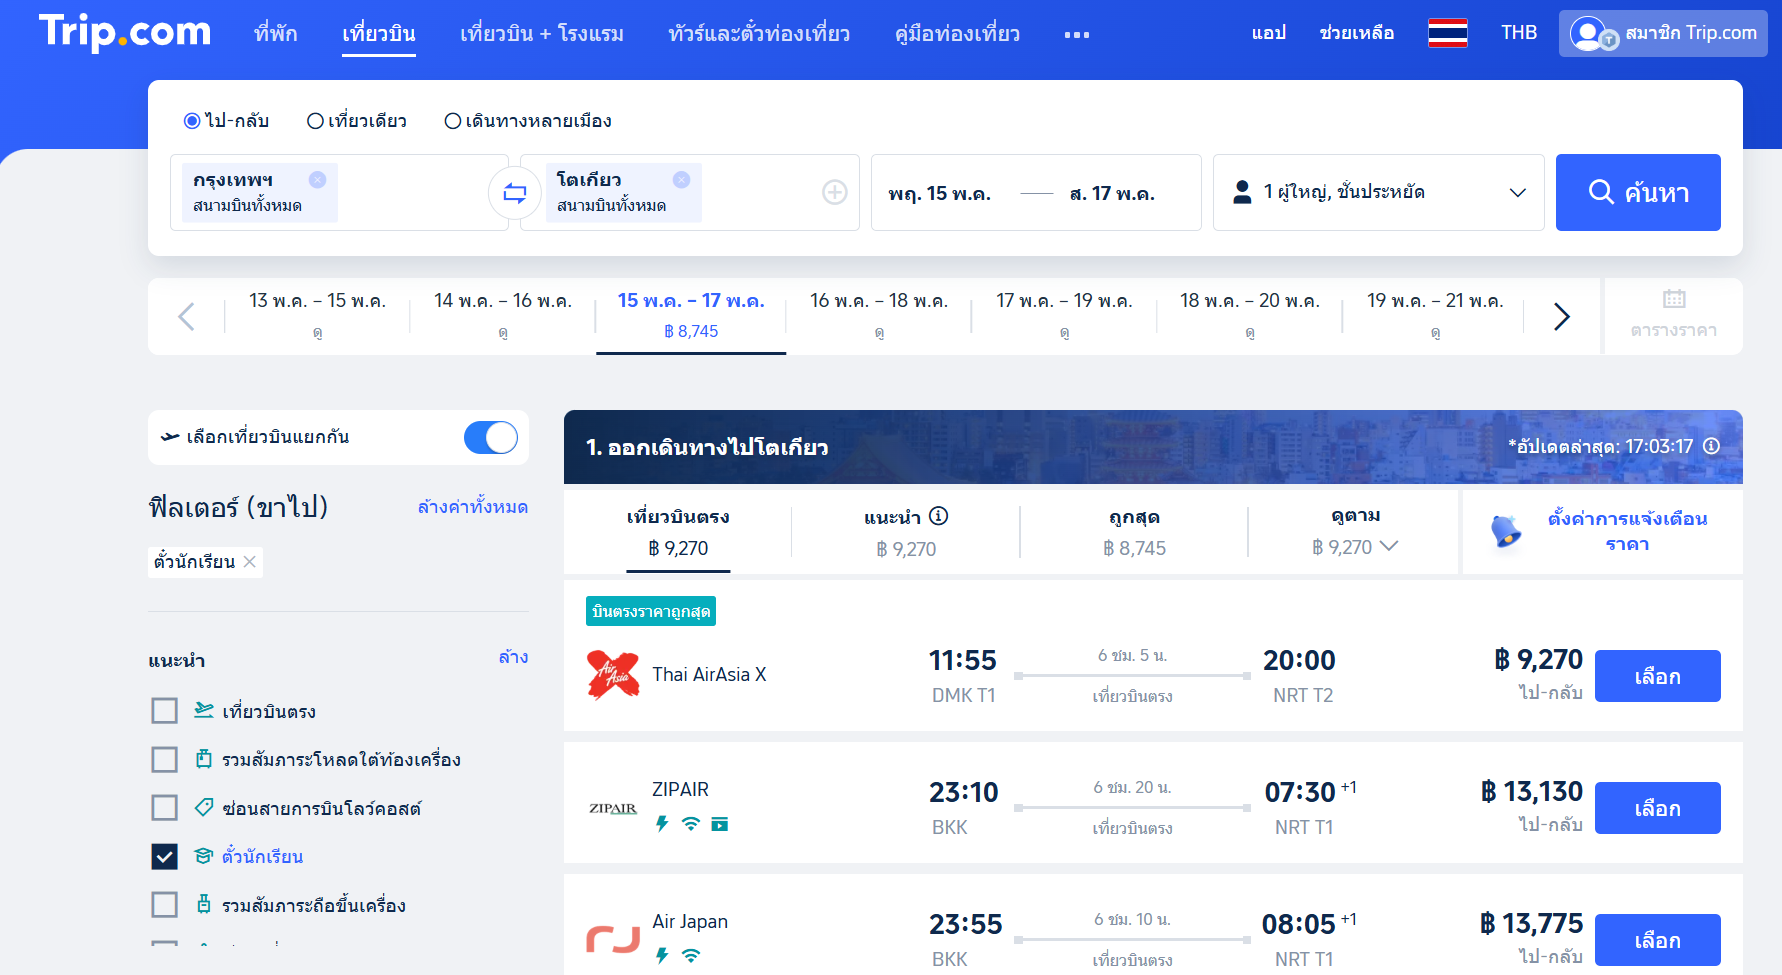Remove the ตั๋วนักเรียน filter tag
This screenshot has height=975, width=1782.
tap(250, 562)
